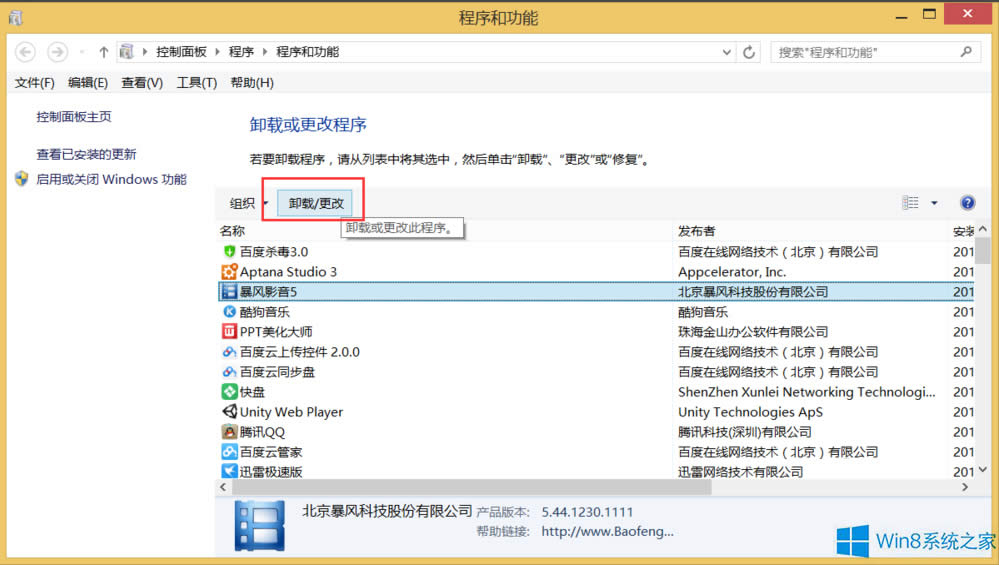Screen dimensions: 999x565
Task: Click the 程序 breadcrumb segment
Action: coord(241,52)
